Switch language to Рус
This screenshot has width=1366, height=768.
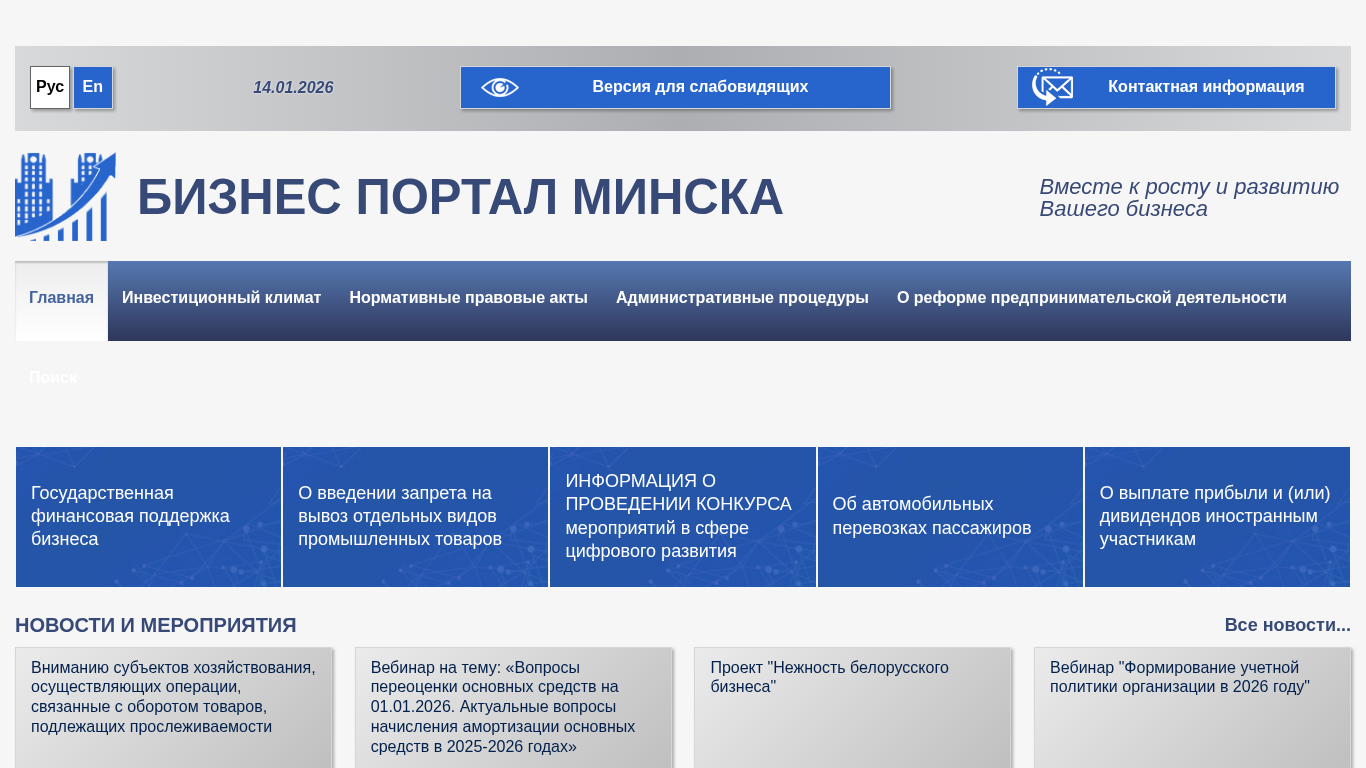click(50, 87)
